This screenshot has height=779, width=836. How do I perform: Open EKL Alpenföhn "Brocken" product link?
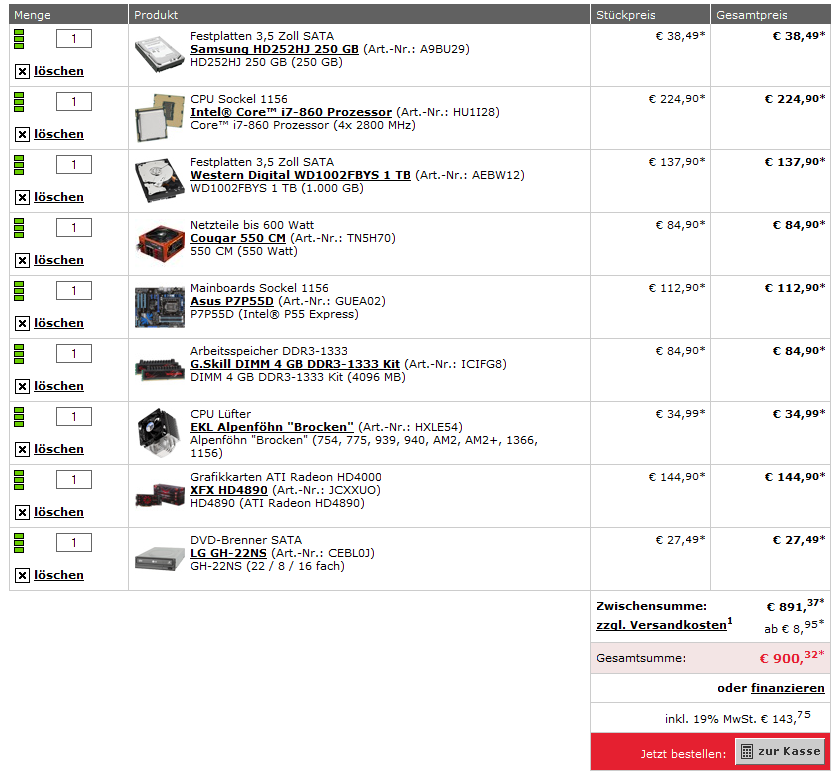pos(272,427)
